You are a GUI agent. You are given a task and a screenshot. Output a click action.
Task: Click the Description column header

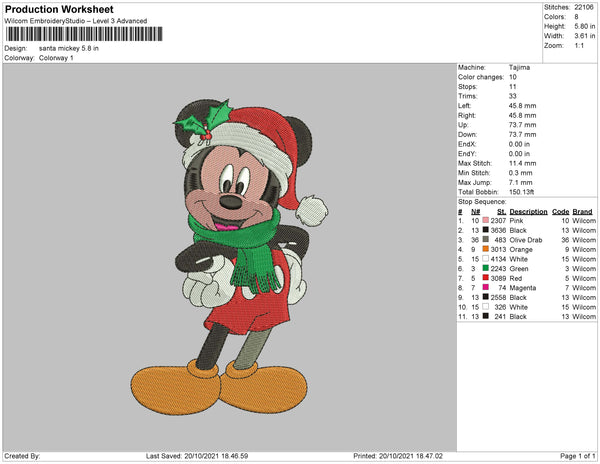pyautogui.click(x=528, y=212)
